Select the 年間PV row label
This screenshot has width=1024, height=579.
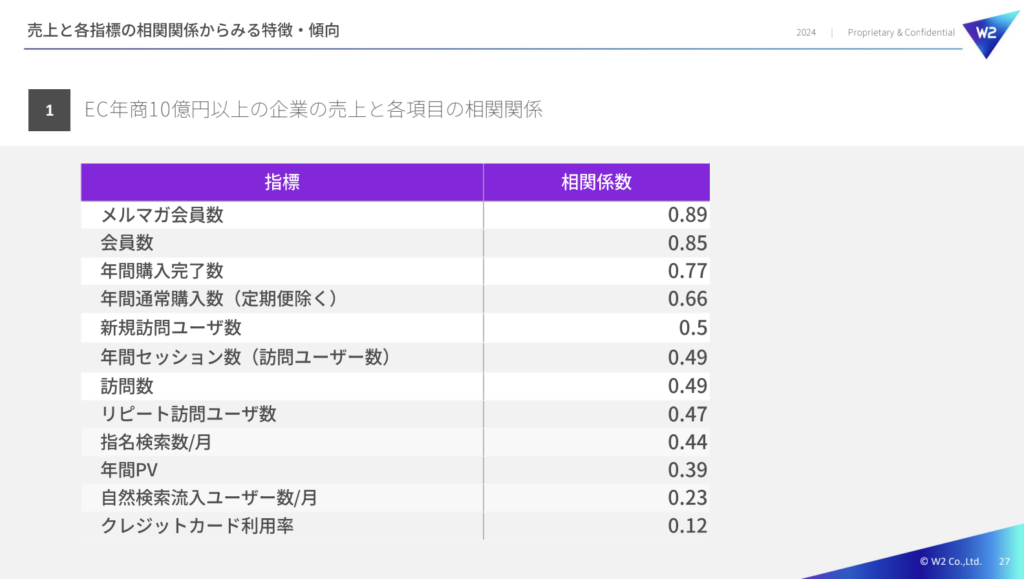click(130, 470)
